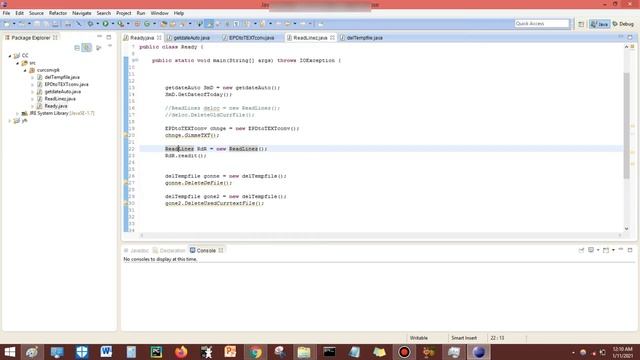Viewport: 640px width, 360px height.
Task: Open the Run button dropdown arrow
Action: 112,24
